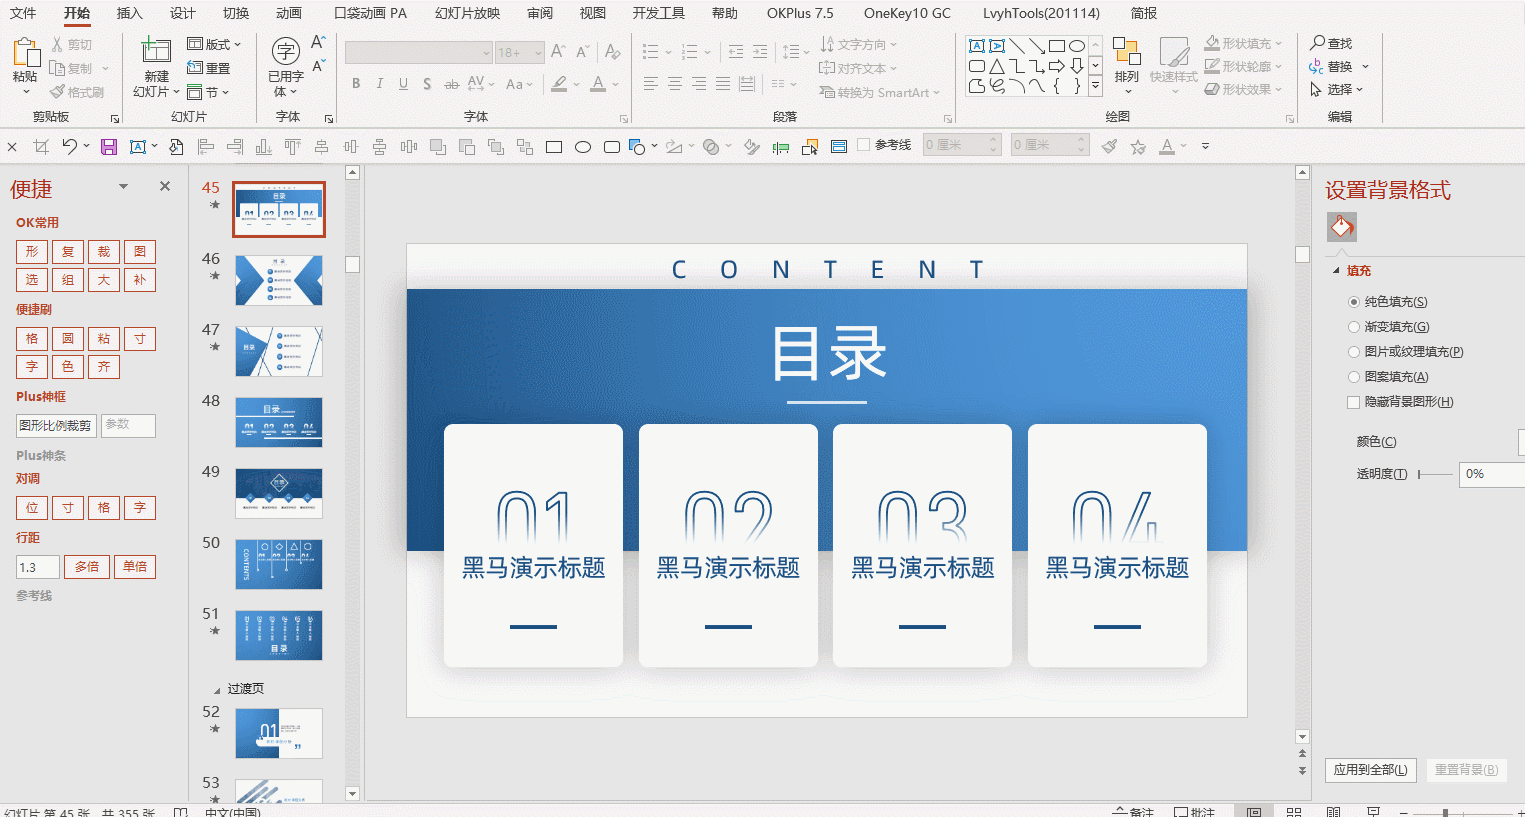This screenshot has width=1525, height=817.
Task: Click the Apply to All (应用到全部) button
Action: [1370, 770]
